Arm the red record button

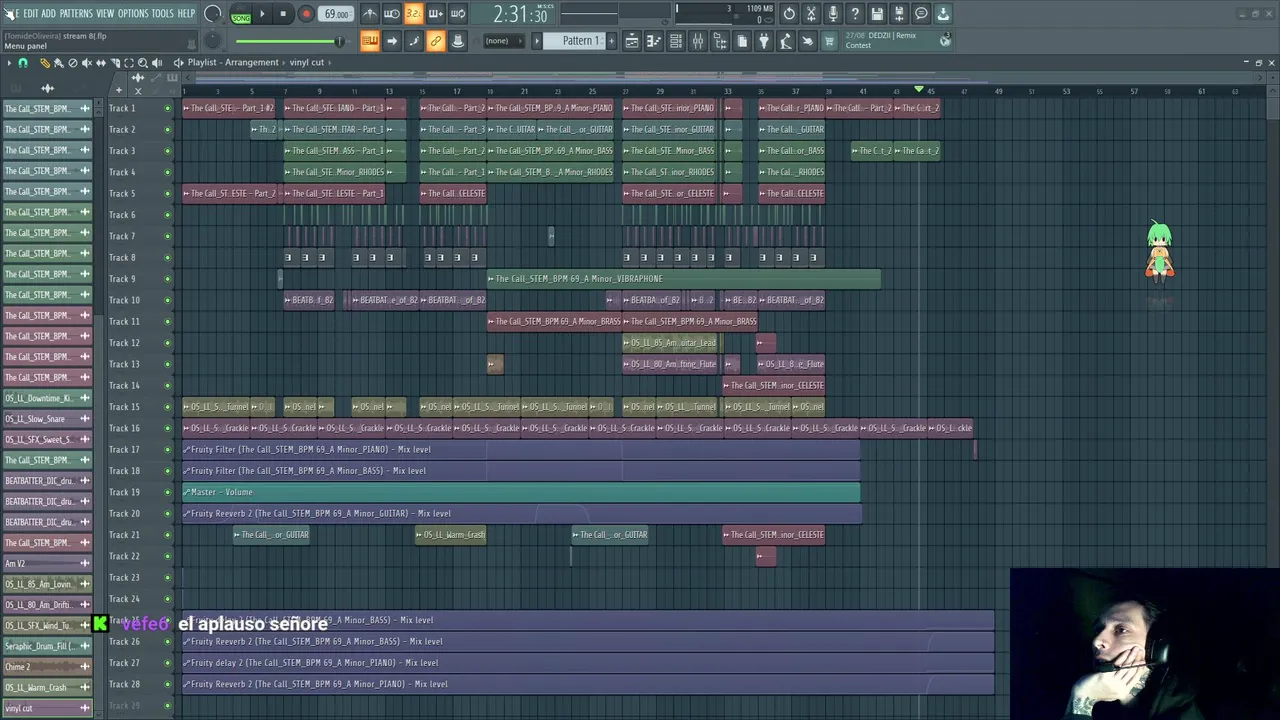click(x=306, y=14)
